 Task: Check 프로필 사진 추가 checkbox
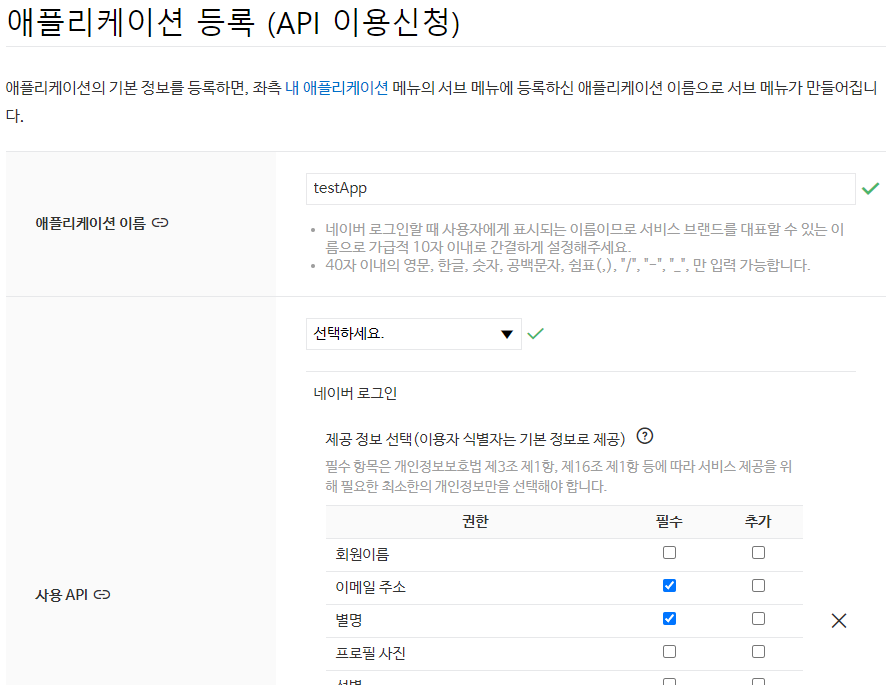point(758,651)
